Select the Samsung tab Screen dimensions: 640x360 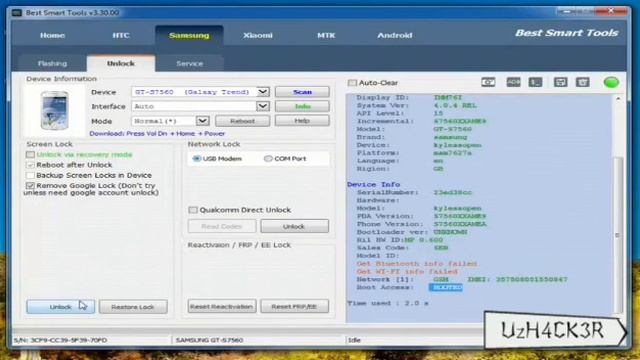189,36
